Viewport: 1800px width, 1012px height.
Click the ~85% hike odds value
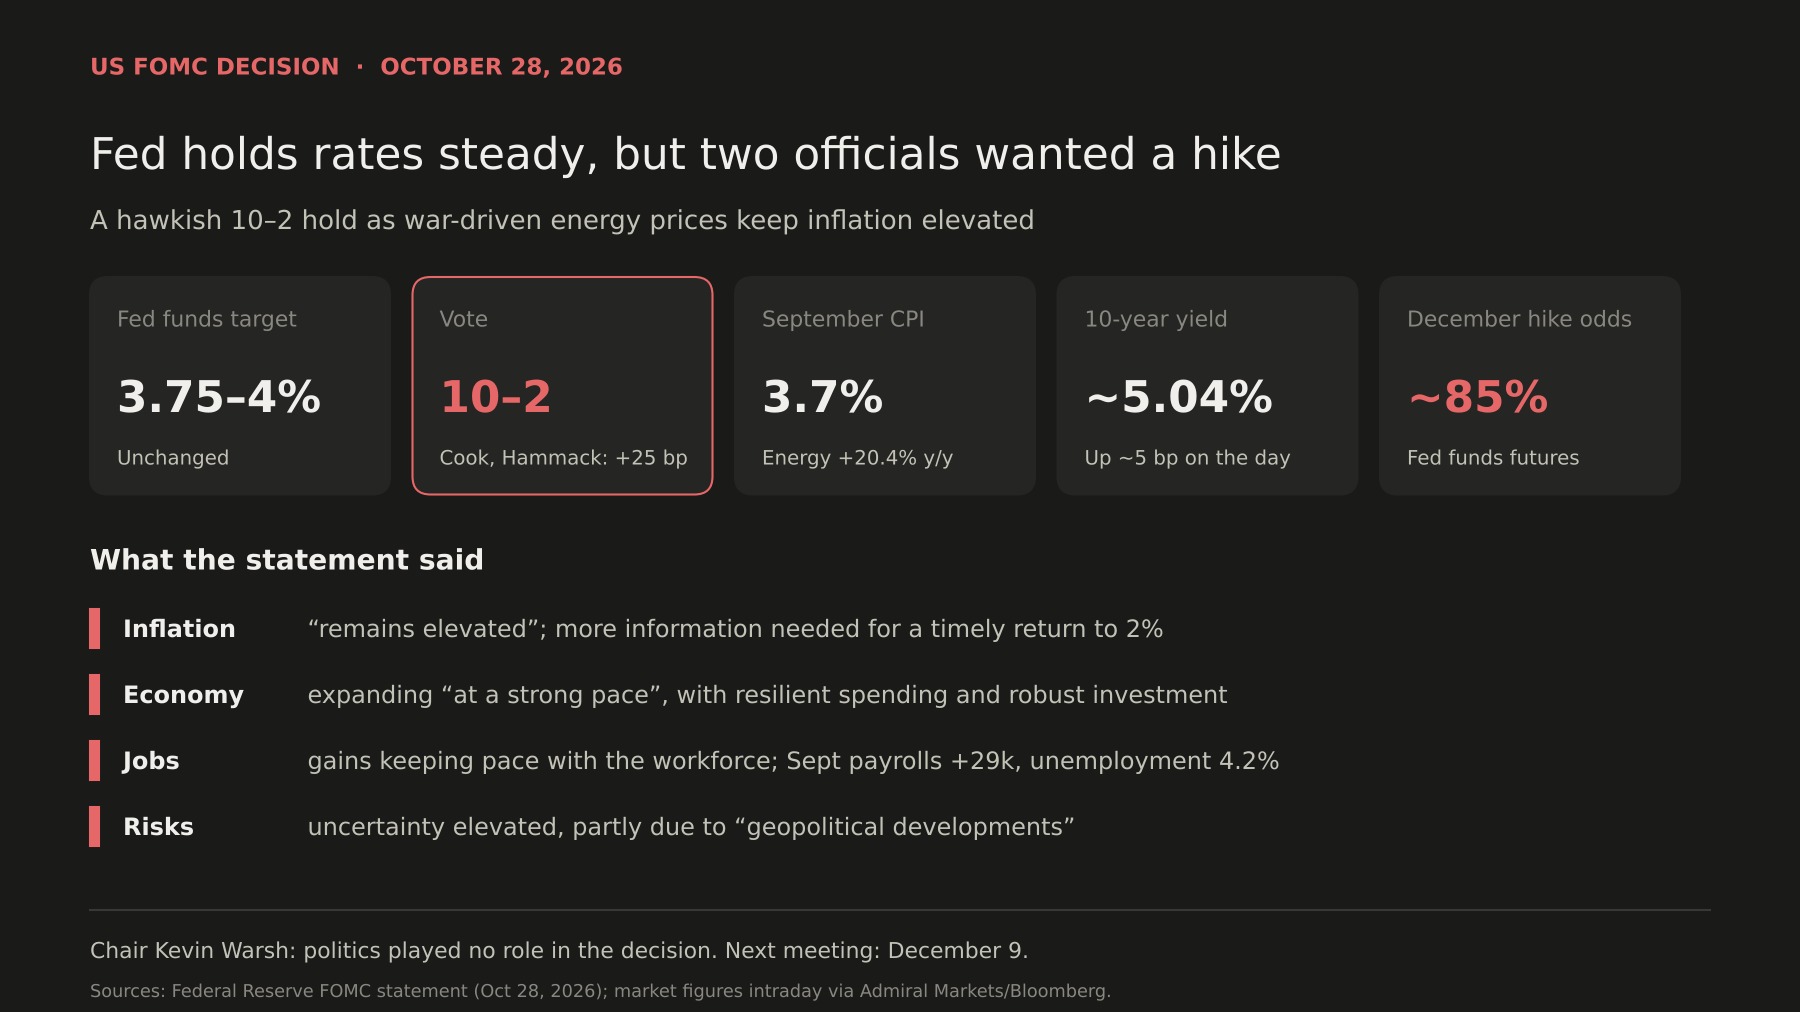(1478, 397)
